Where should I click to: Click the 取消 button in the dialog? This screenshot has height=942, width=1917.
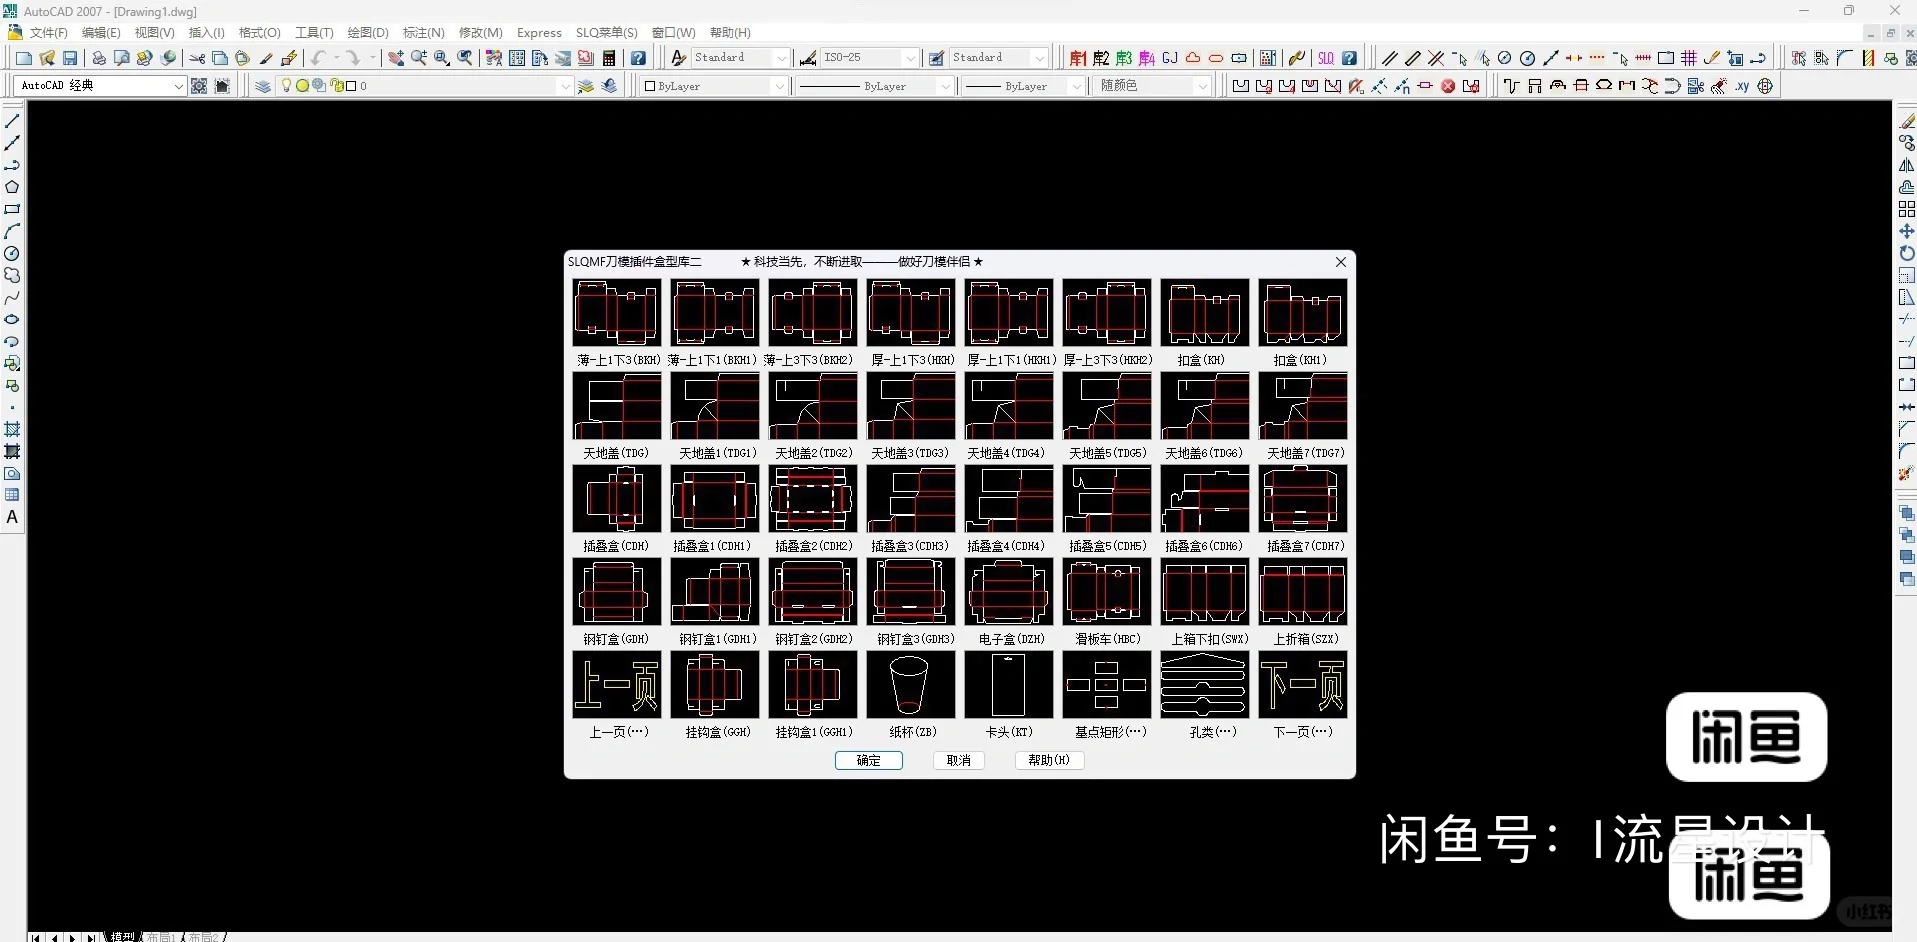pos(959,761)
